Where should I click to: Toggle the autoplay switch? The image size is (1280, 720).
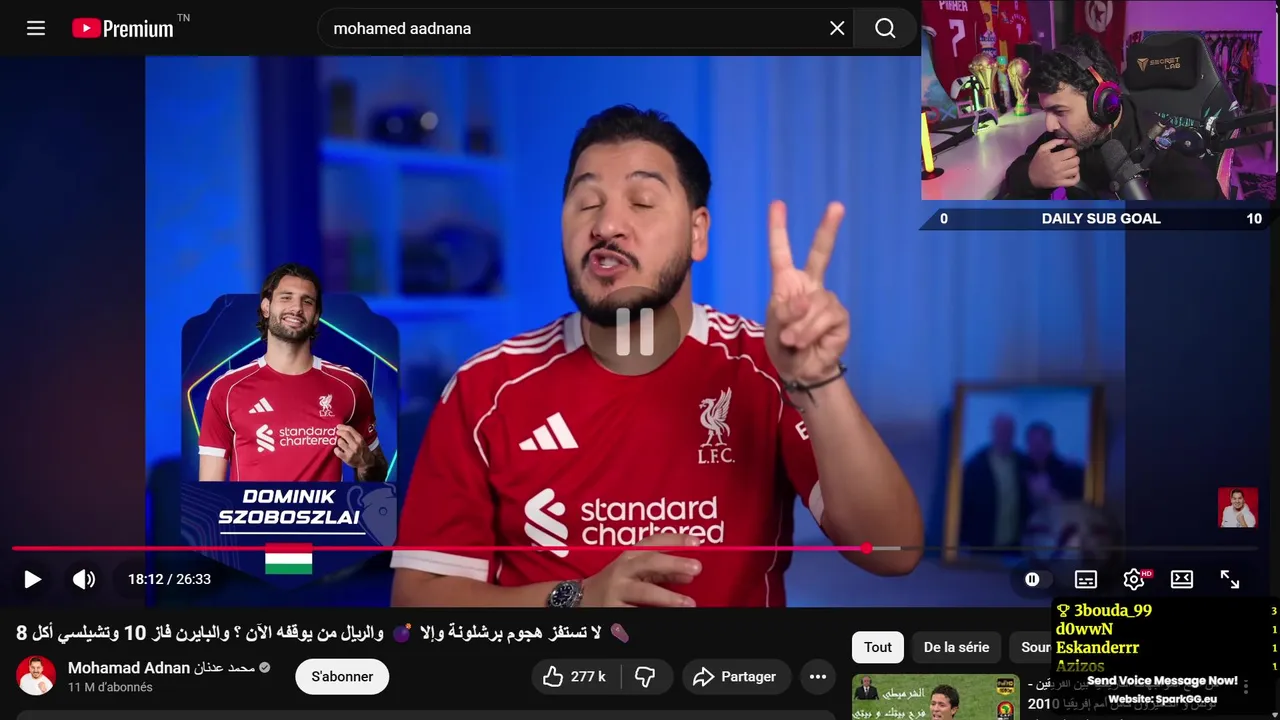pos(1032,579)
